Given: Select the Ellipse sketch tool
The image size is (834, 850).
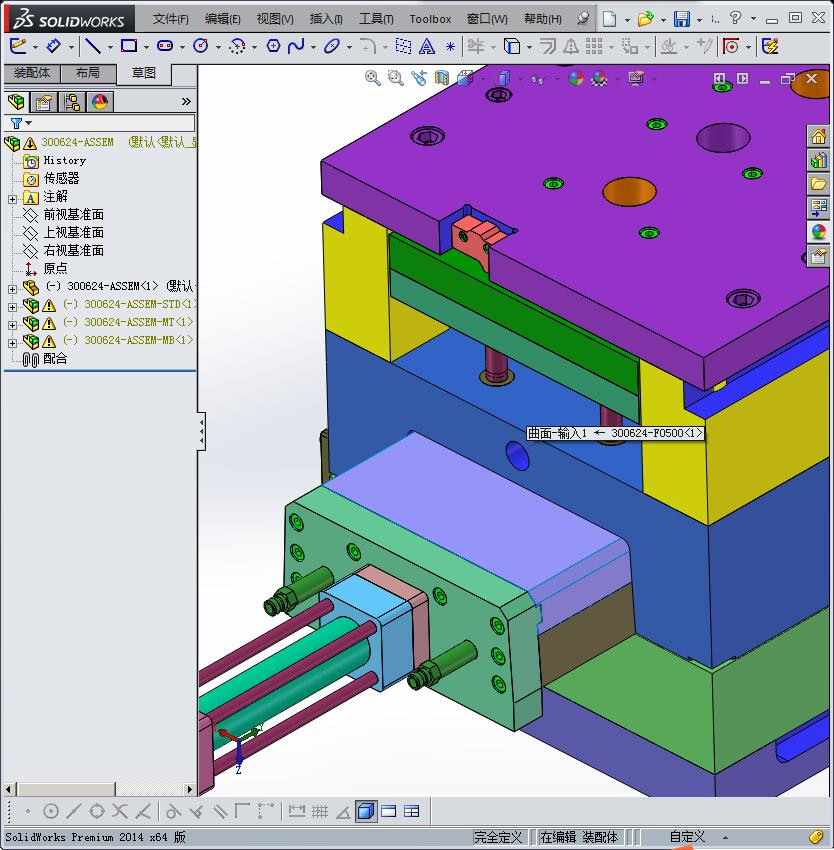Looking at the screenshot, I should click(x=331, y=46).
